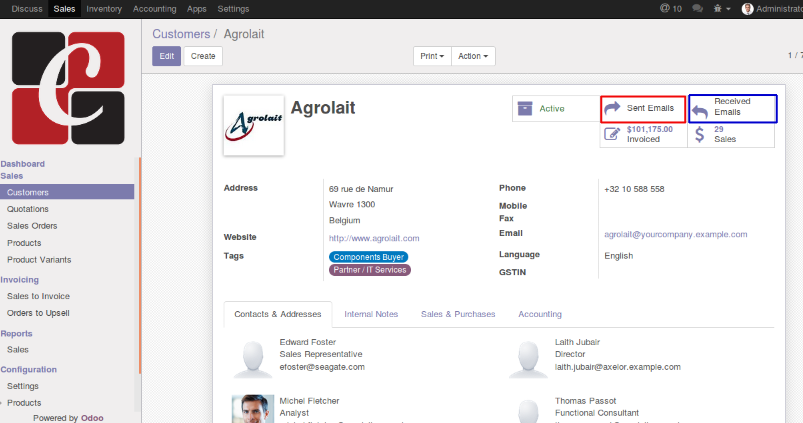Screen dimensions: 803x423
Task: Open Received Emails
Action: coord(732,108)
